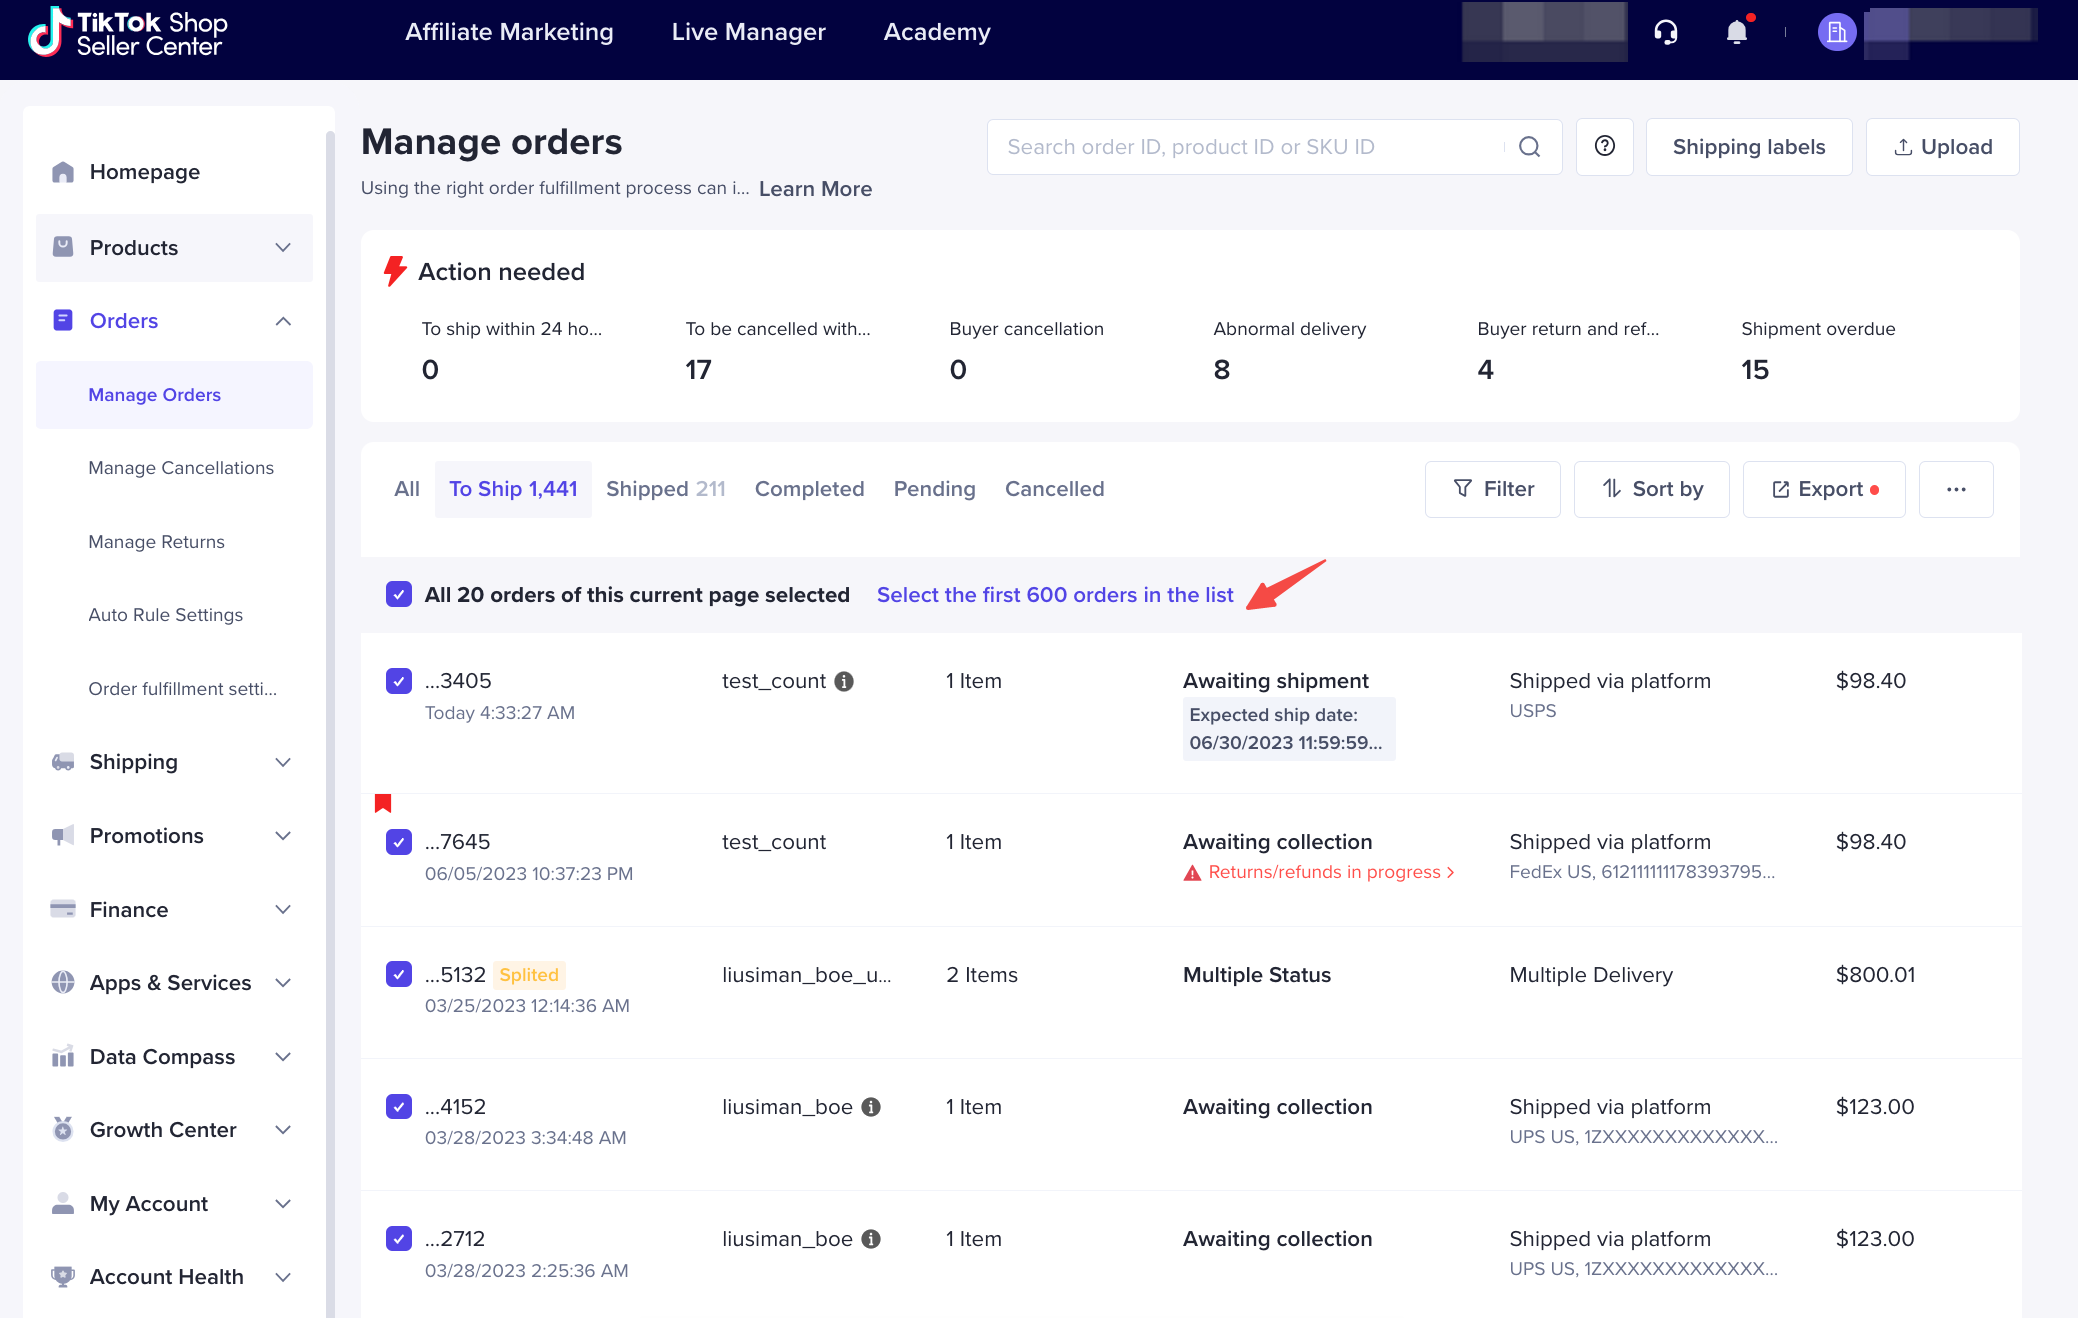Expand the Apps & Services chevron

click(283, 983)
